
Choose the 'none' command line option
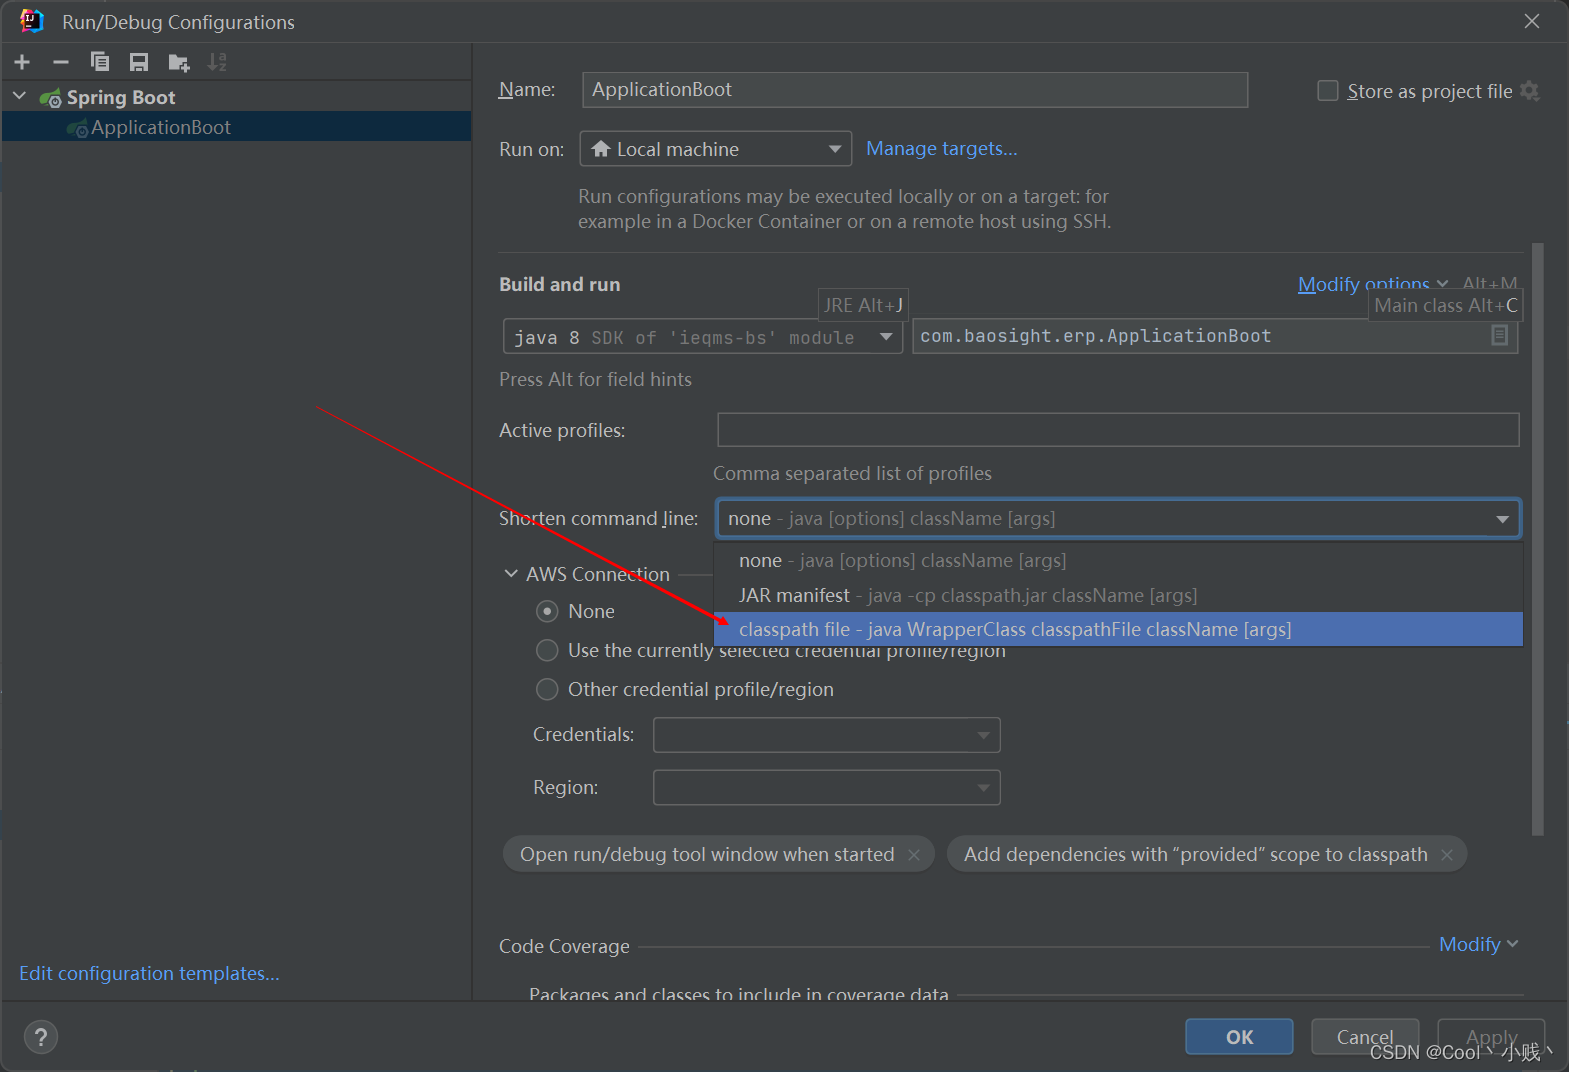pos(1118,560)
